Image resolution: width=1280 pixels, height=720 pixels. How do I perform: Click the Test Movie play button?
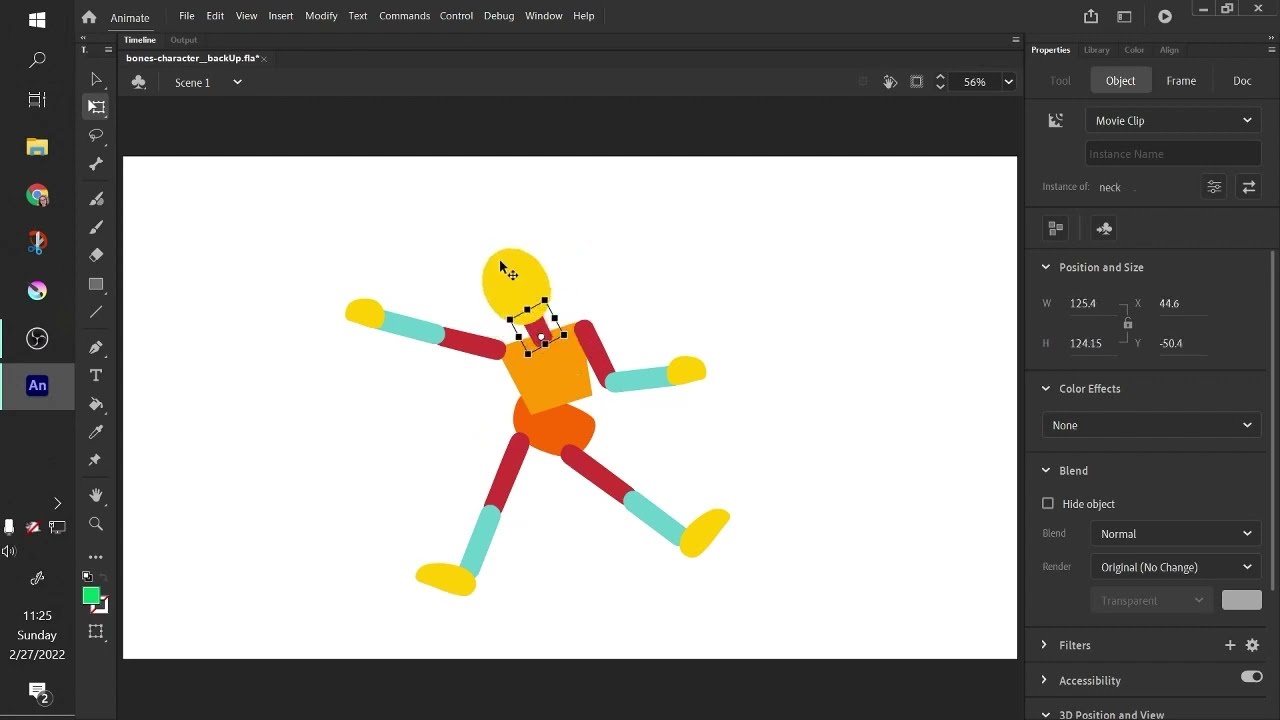(1165, 16)
